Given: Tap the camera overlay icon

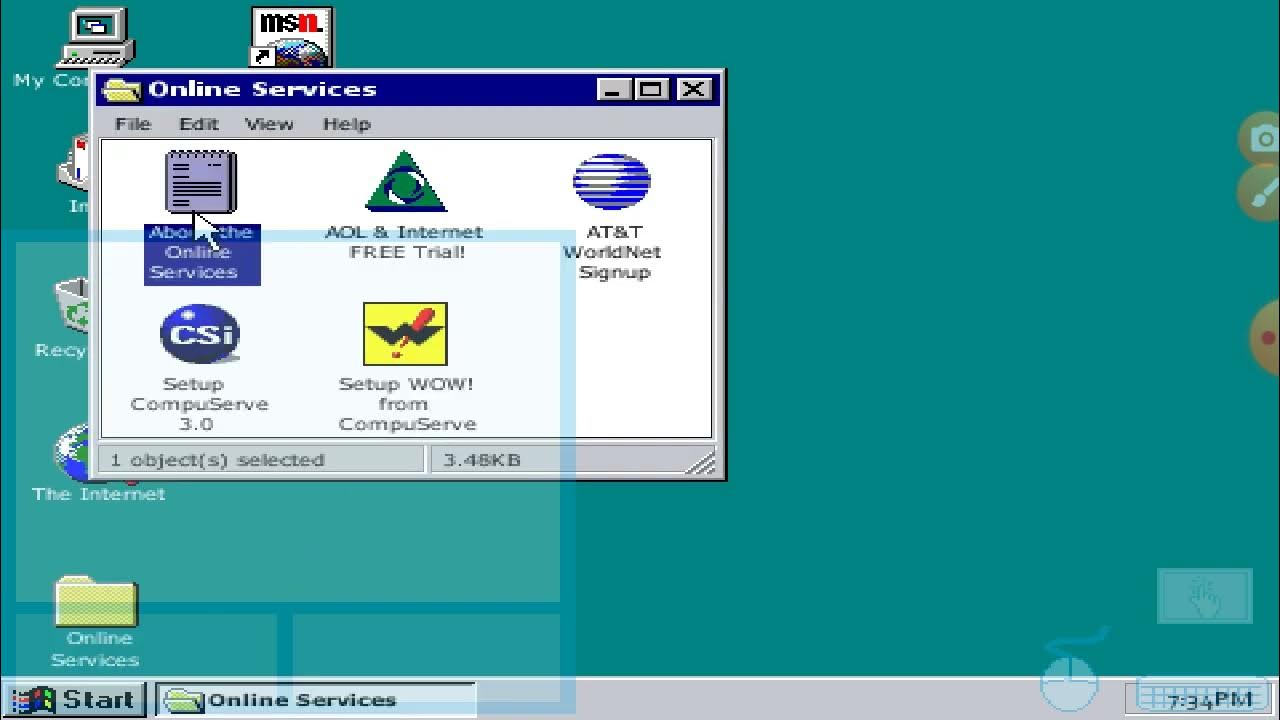Looking at the screenshot, I should tap(1263, 139).
